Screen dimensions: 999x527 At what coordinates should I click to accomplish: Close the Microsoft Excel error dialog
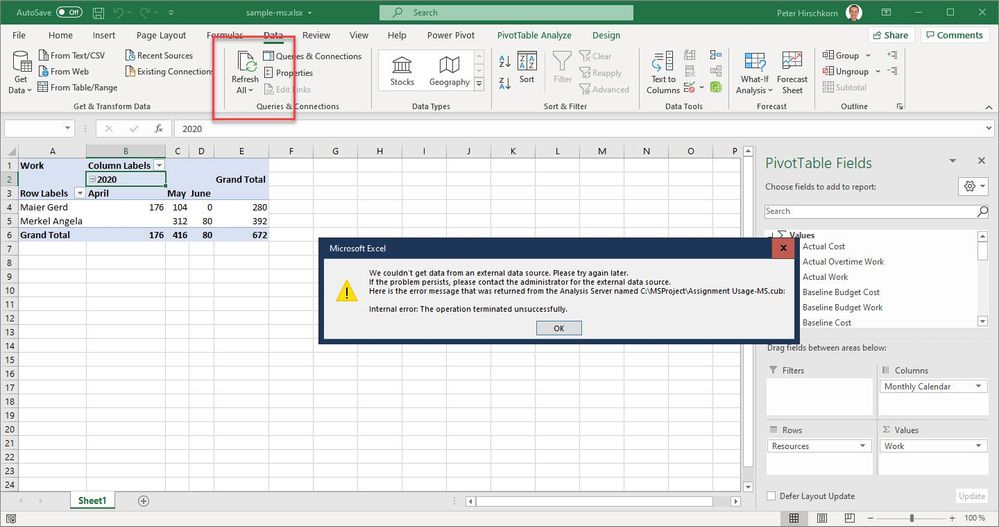pos(783,248)
